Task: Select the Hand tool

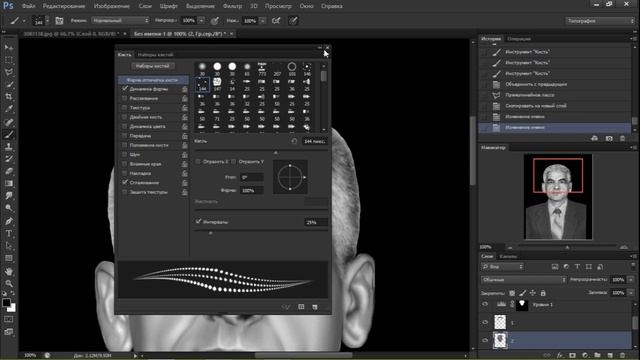Action: tap(9, 271)
